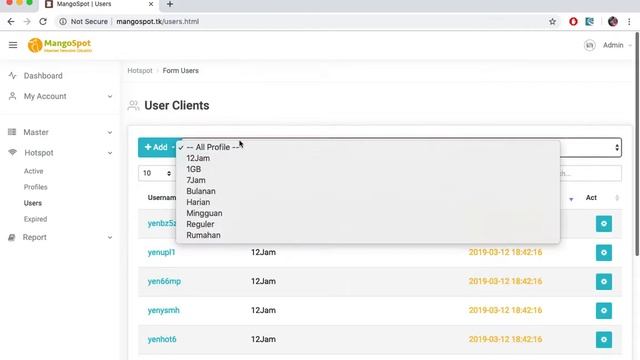Click the My Account person icon
The height and width of the screenshot is (360, 640).
[x=12, y=96]
